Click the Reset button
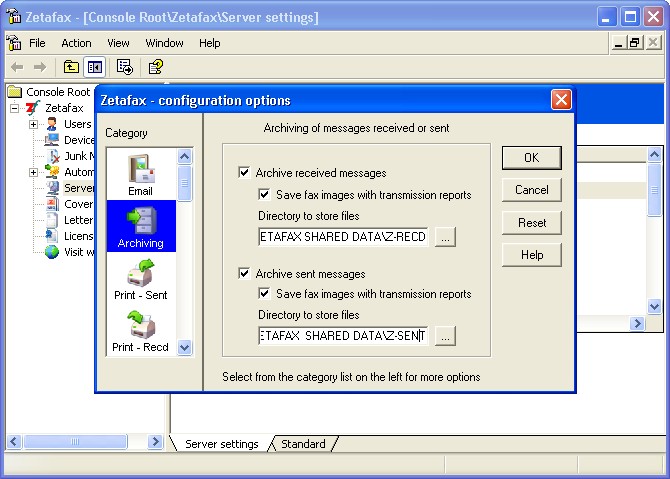 pos(531,222)
